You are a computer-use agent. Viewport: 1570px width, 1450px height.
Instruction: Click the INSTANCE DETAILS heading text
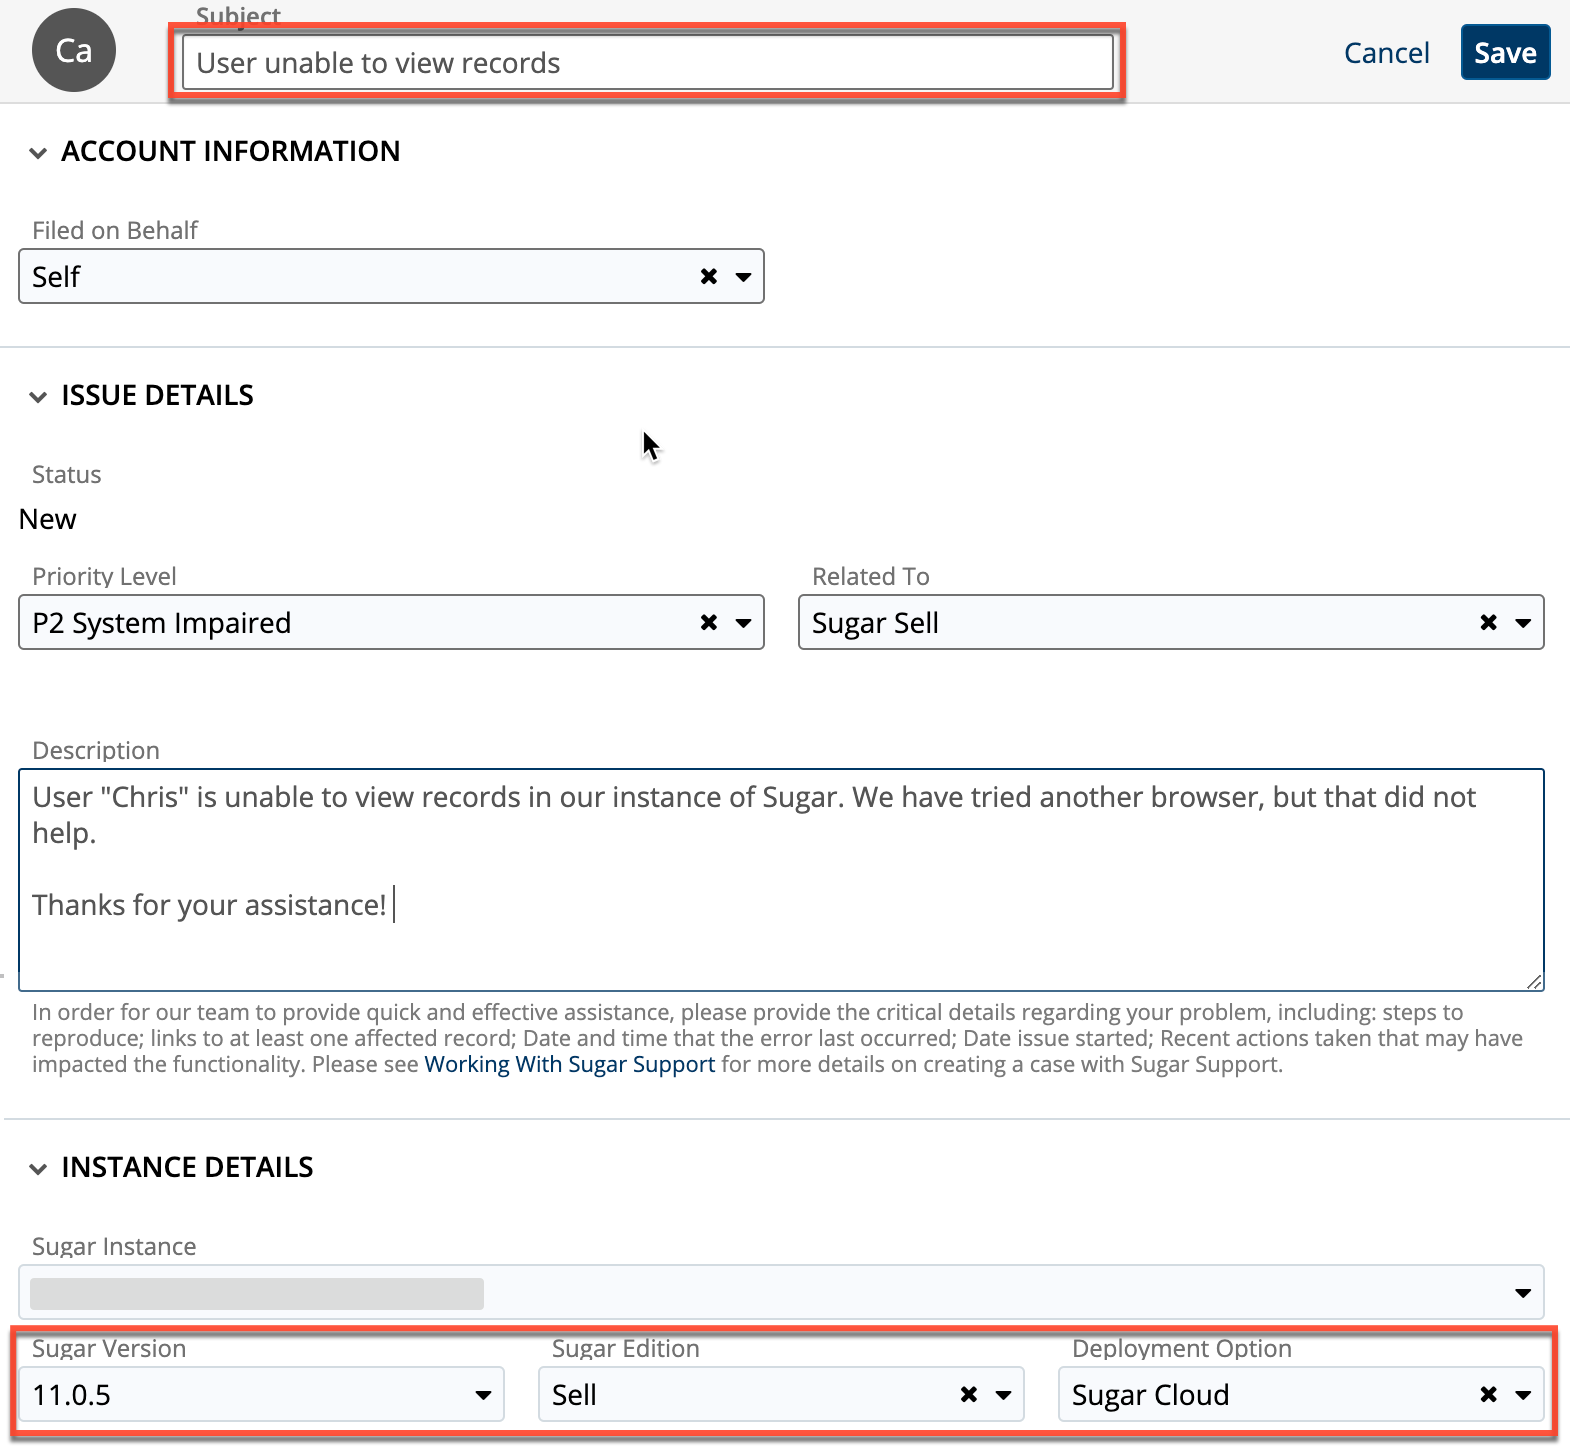point(188,1167)
